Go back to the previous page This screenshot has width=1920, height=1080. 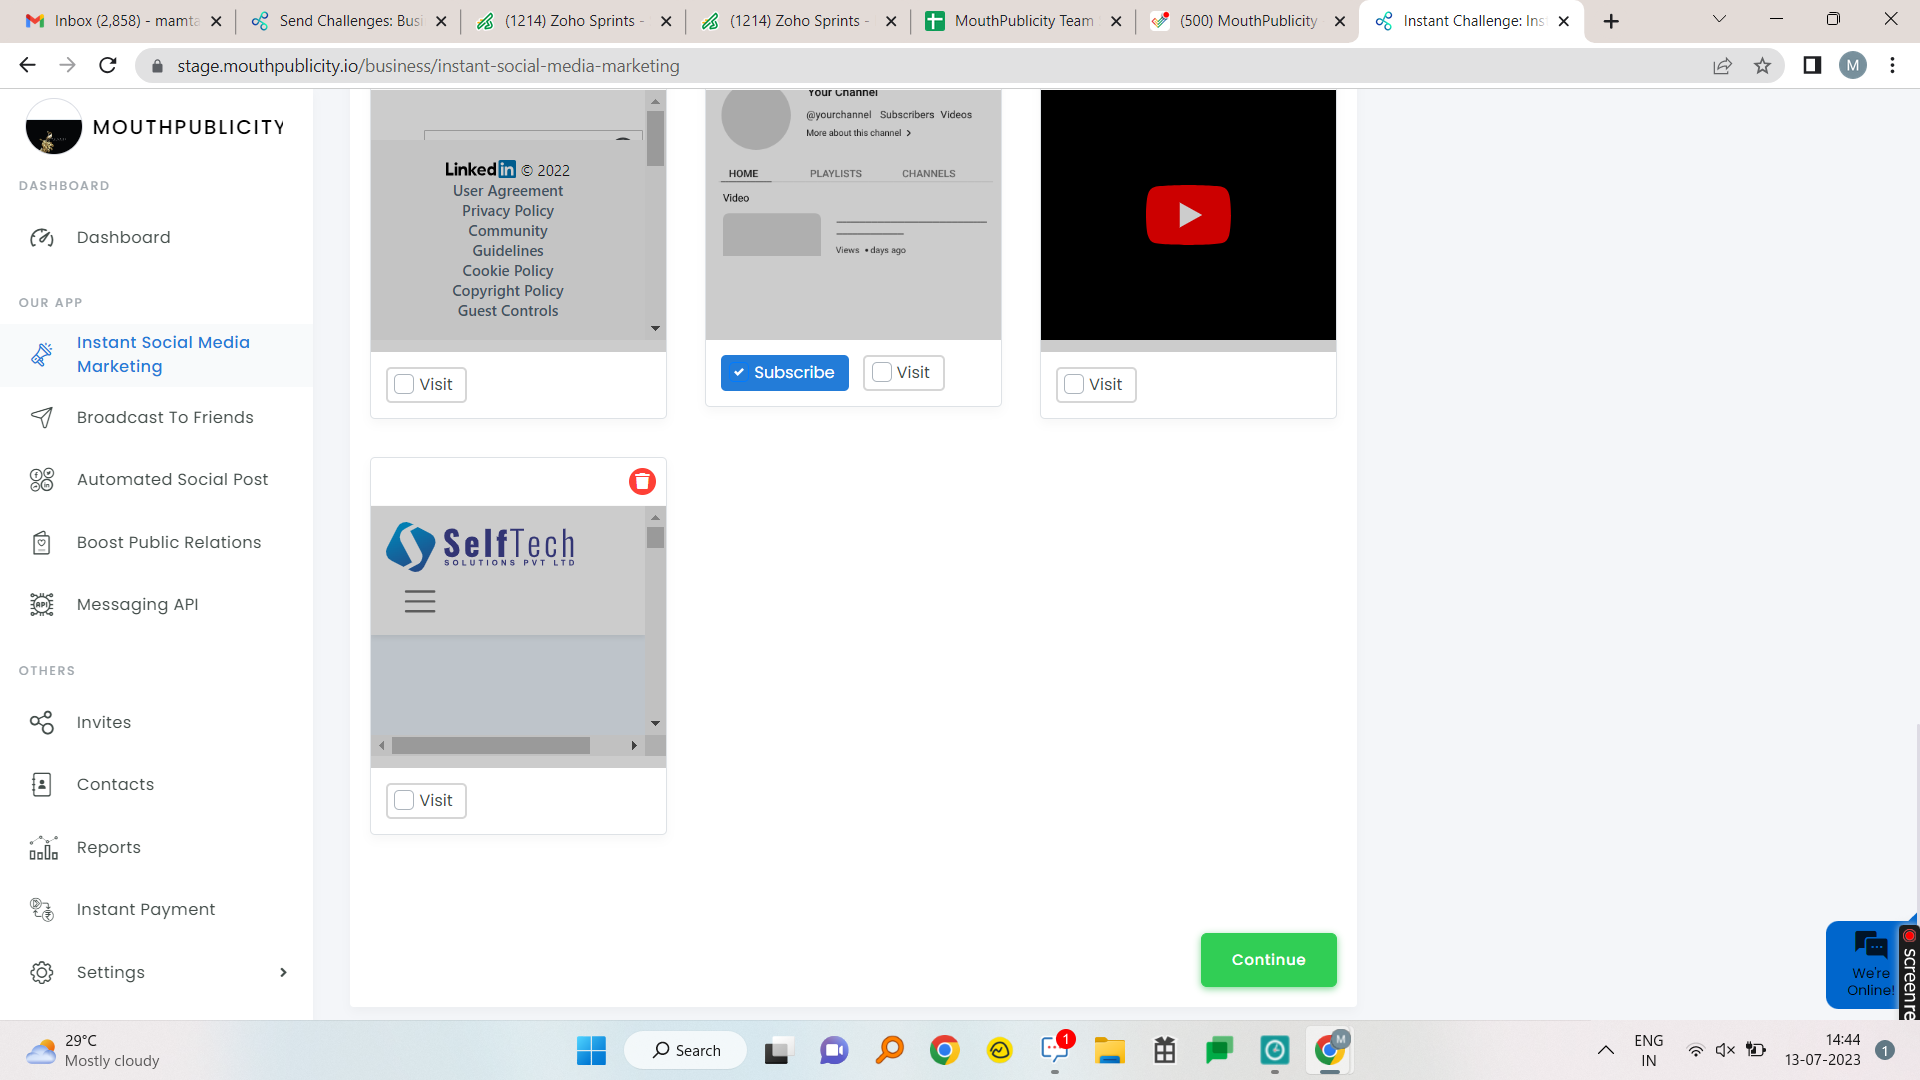click(x=27, y=65)
